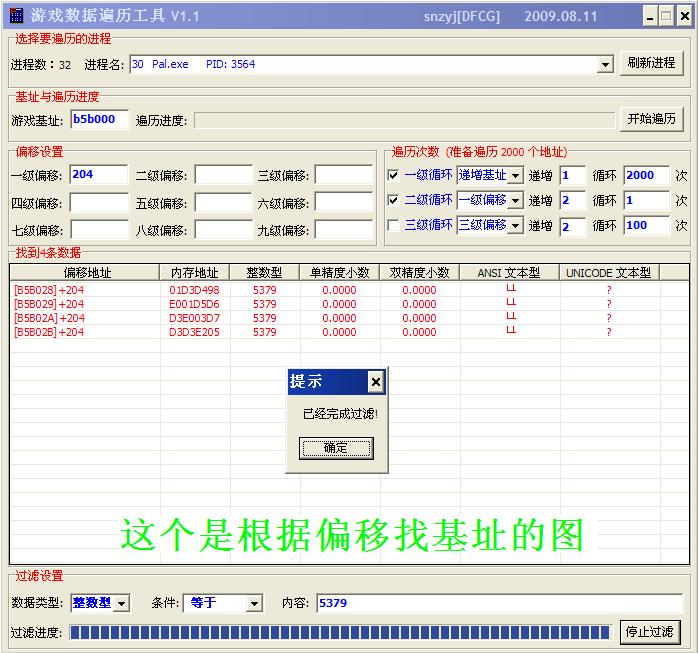Screen dimensions: 698x653
Task: Click the 过滤进度 progress bar
Action: (x=340, y=632)
